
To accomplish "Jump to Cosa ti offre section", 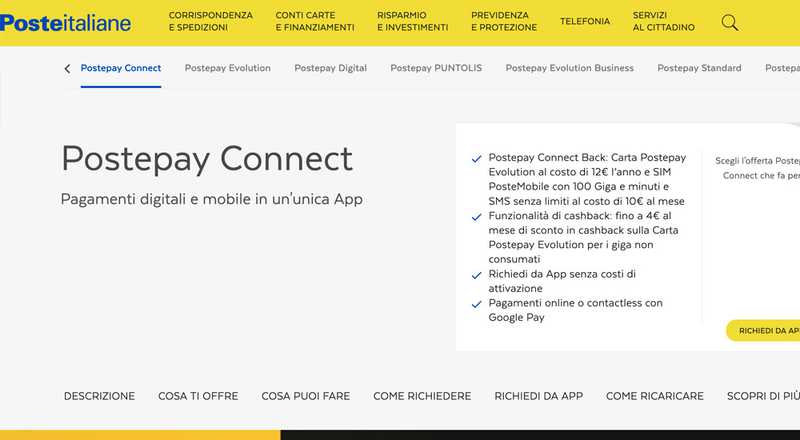I will 198,396.
